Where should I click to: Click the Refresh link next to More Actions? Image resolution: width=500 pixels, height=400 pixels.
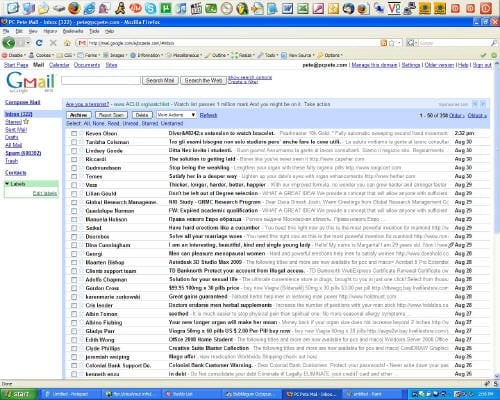(208, 115)
